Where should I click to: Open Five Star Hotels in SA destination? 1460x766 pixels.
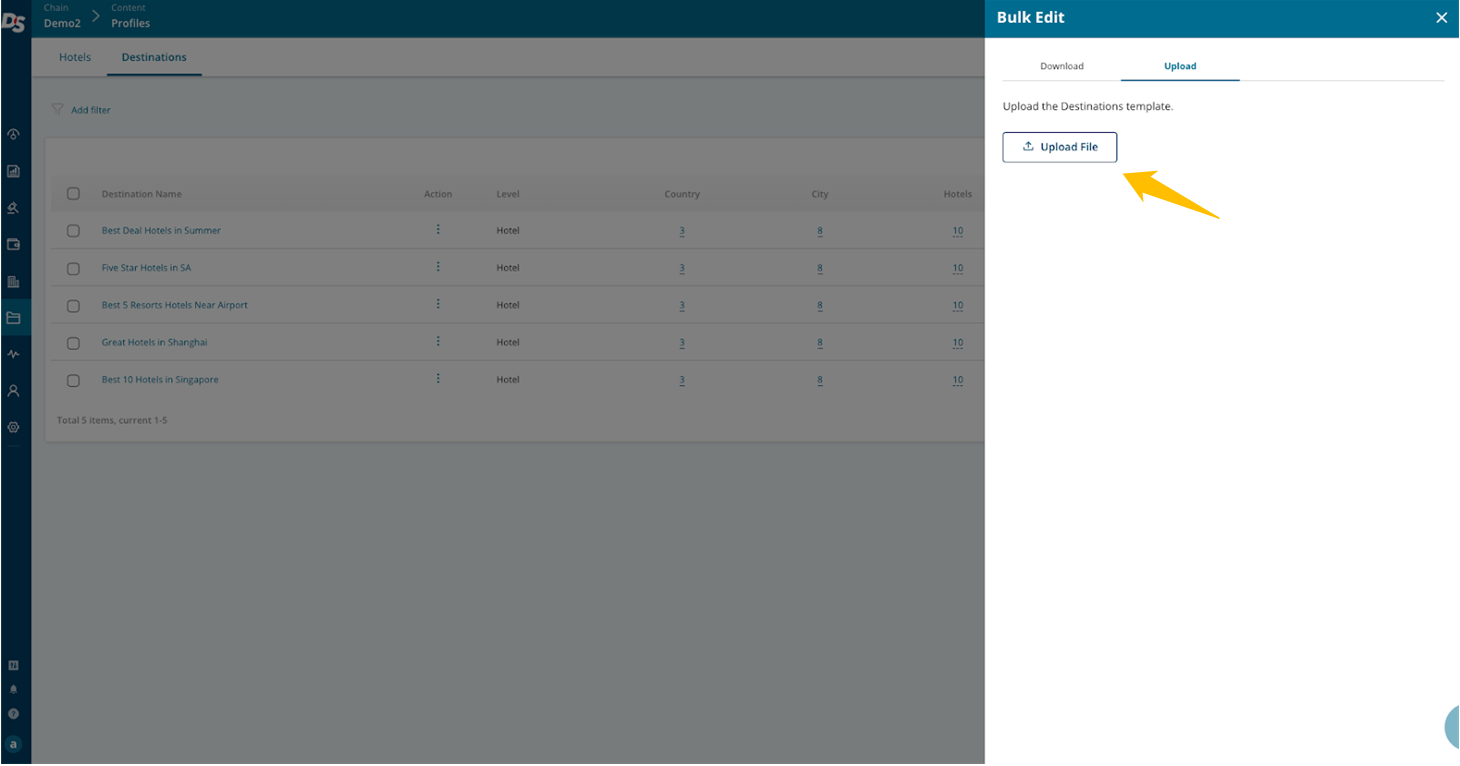(146, 268)
